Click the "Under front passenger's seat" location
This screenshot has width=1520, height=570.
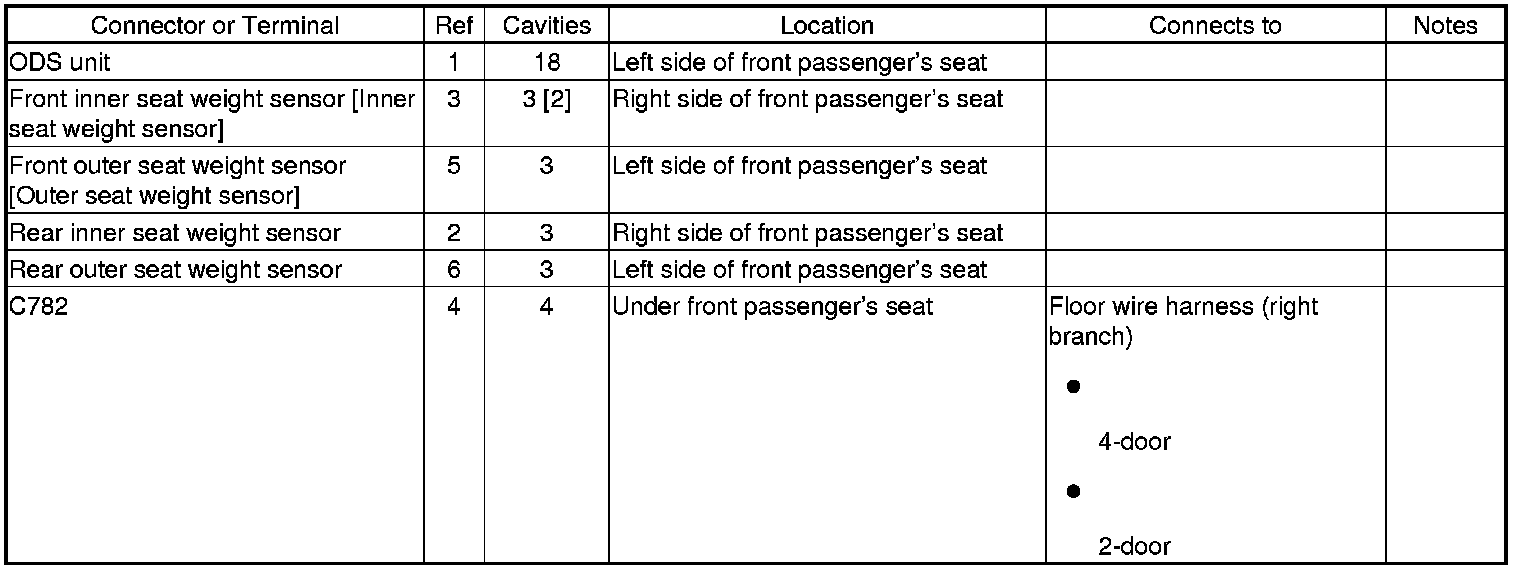tap(772, 306)
